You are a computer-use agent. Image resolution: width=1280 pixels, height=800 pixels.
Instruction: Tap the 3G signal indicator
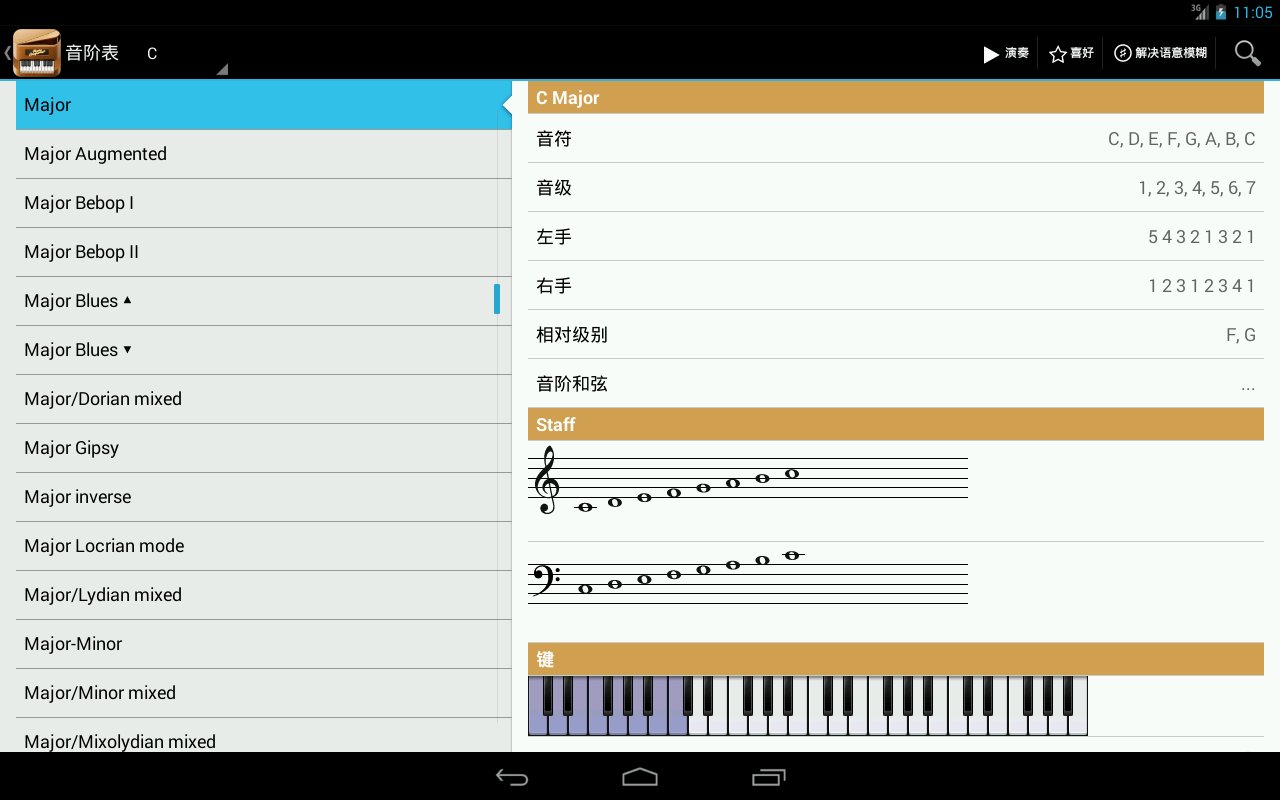1199,12
